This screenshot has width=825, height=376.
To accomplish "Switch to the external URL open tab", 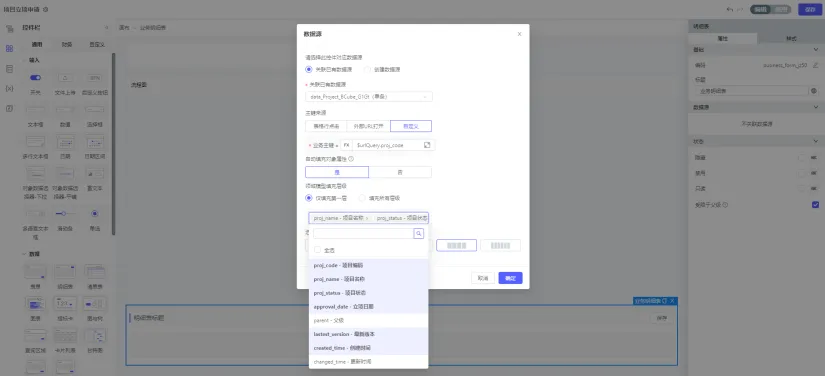I will (369, 126).
